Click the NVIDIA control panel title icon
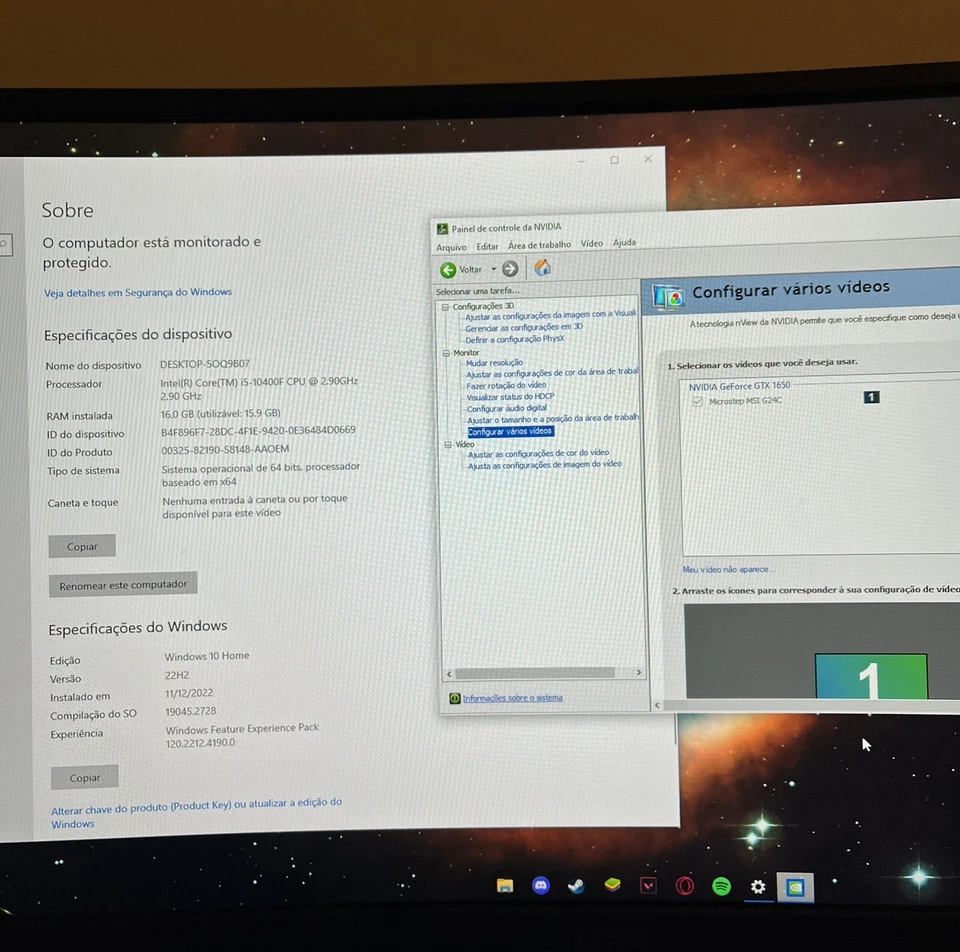The width and height of the screenshot is (960, 952). [x=442, y=229]
